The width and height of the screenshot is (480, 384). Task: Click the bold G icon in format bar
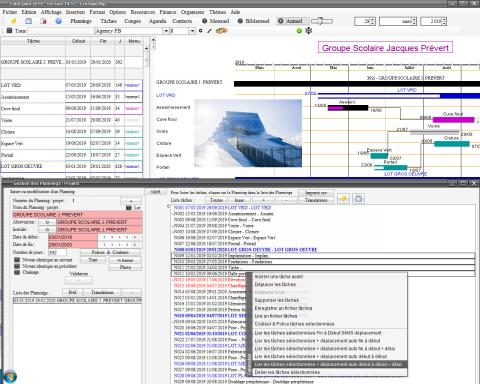click(x=201, y=31)
